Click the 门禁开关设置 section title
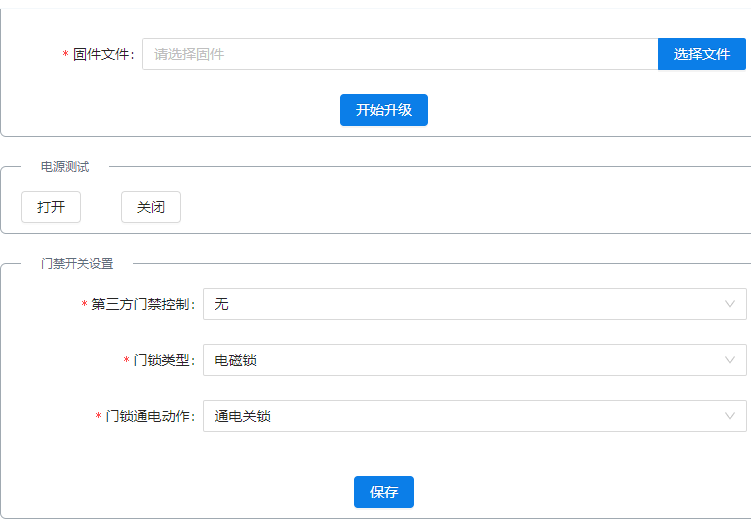751x522 pixels. click(77, 264)
